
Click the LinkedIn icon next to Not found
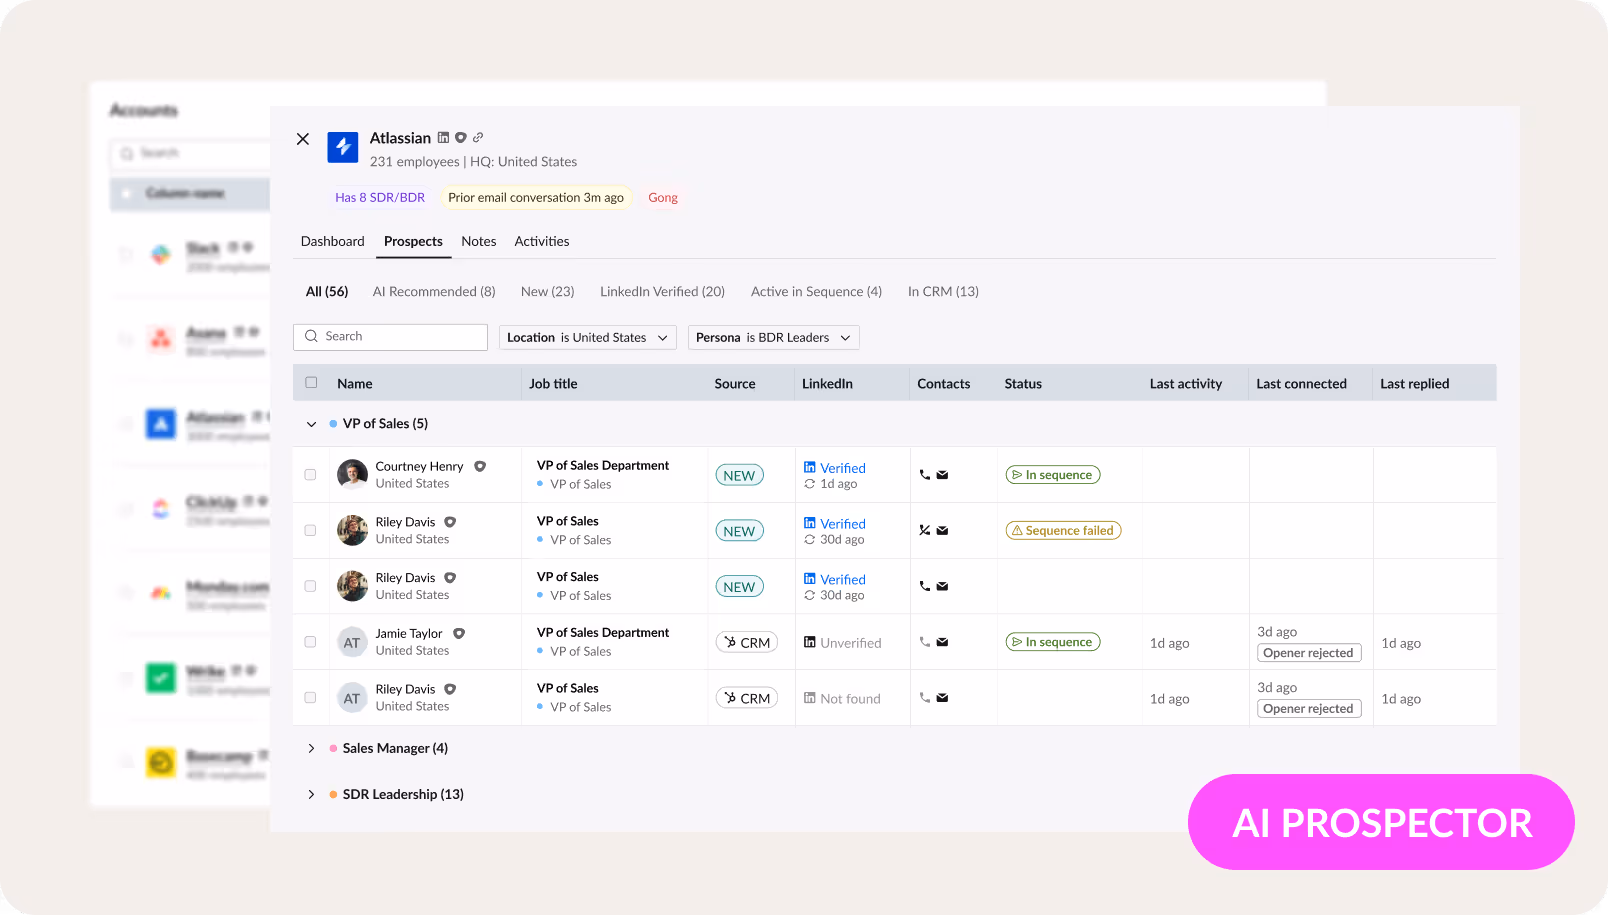[x=810, y=698]
